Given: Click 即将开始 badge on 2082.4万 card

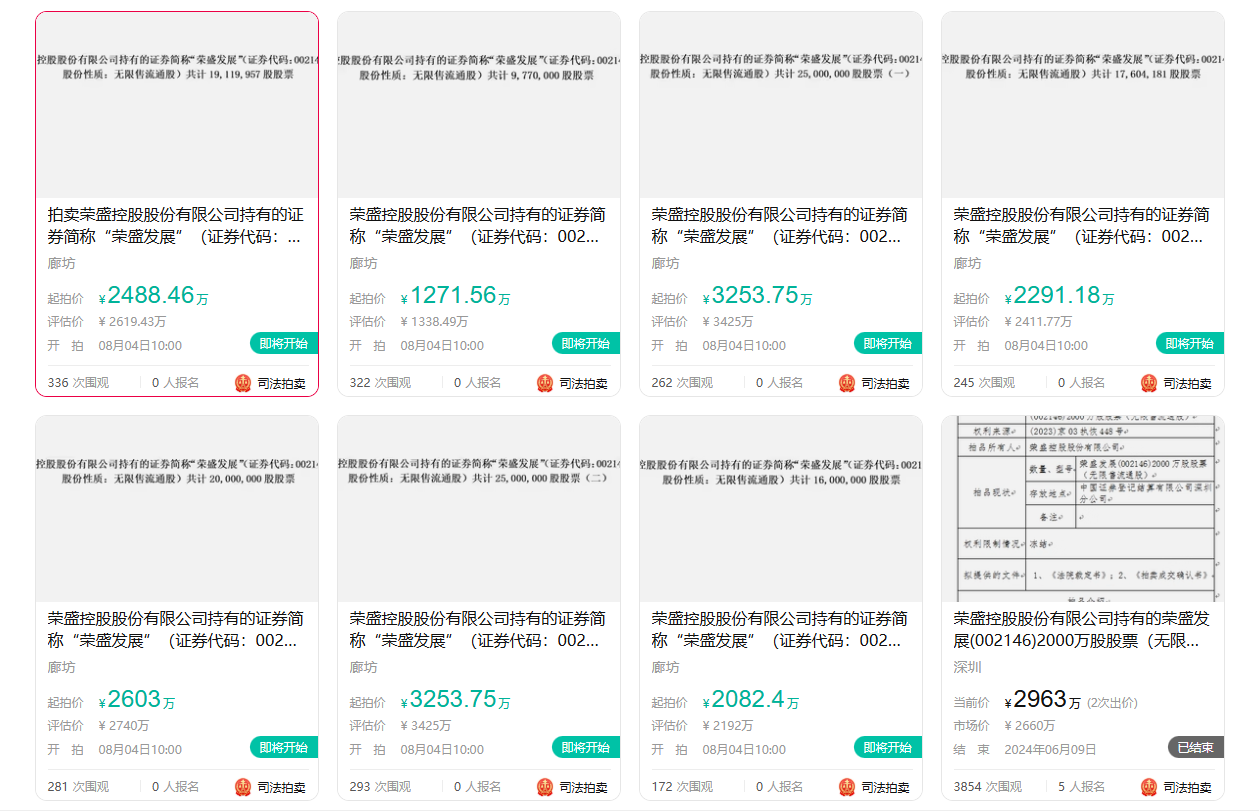Looking at the screenshot, I should click(x=888, y=747).
